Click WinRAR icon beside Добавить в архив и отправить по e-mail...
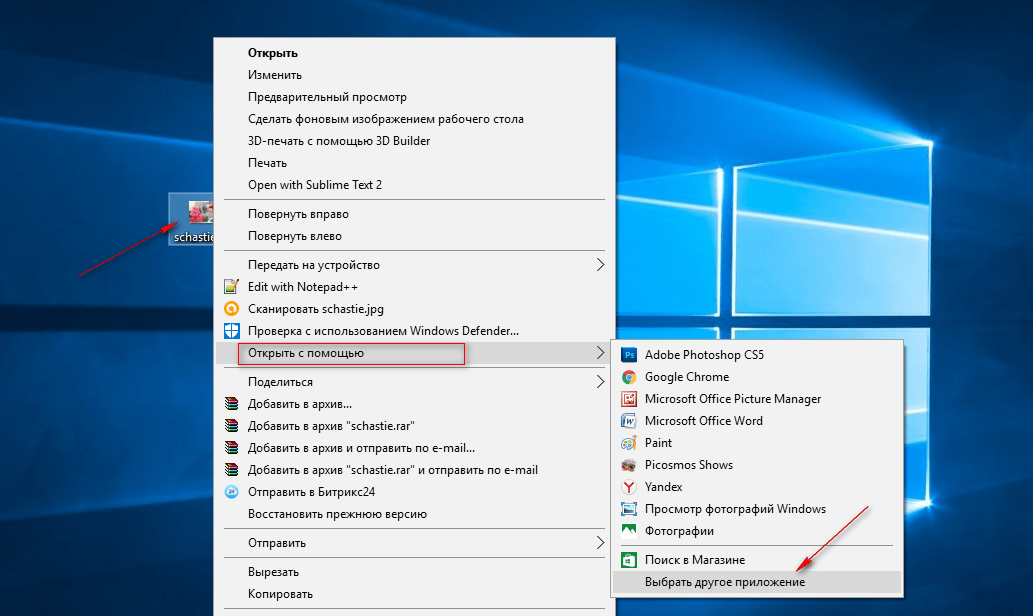This screenshot has width=1033, height=616. click(231, 448)
